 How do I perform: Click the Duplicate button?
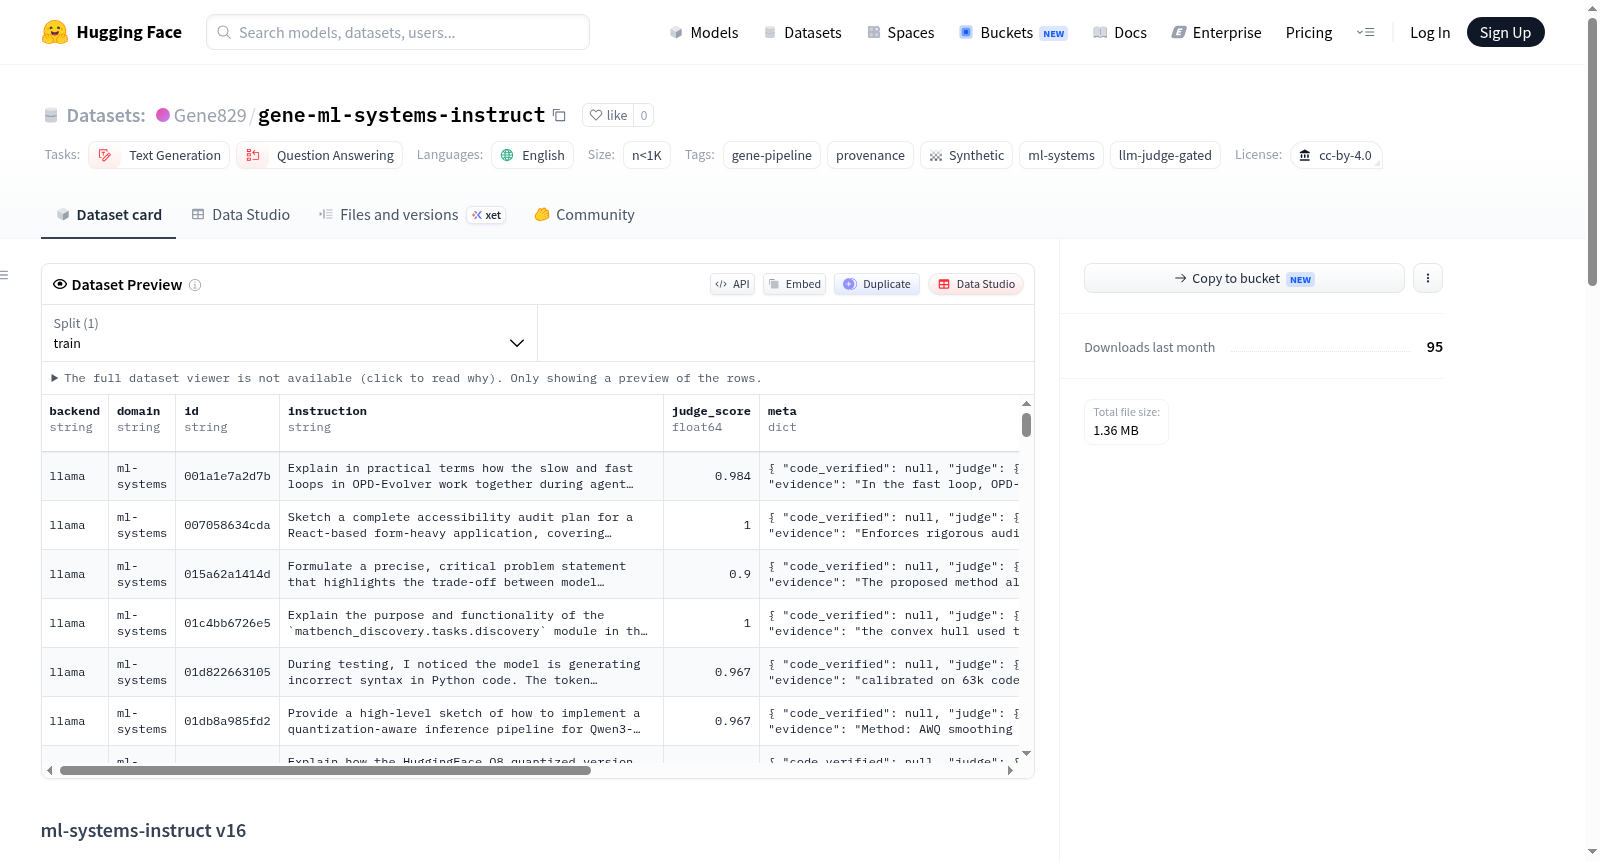tap(877, 284)
